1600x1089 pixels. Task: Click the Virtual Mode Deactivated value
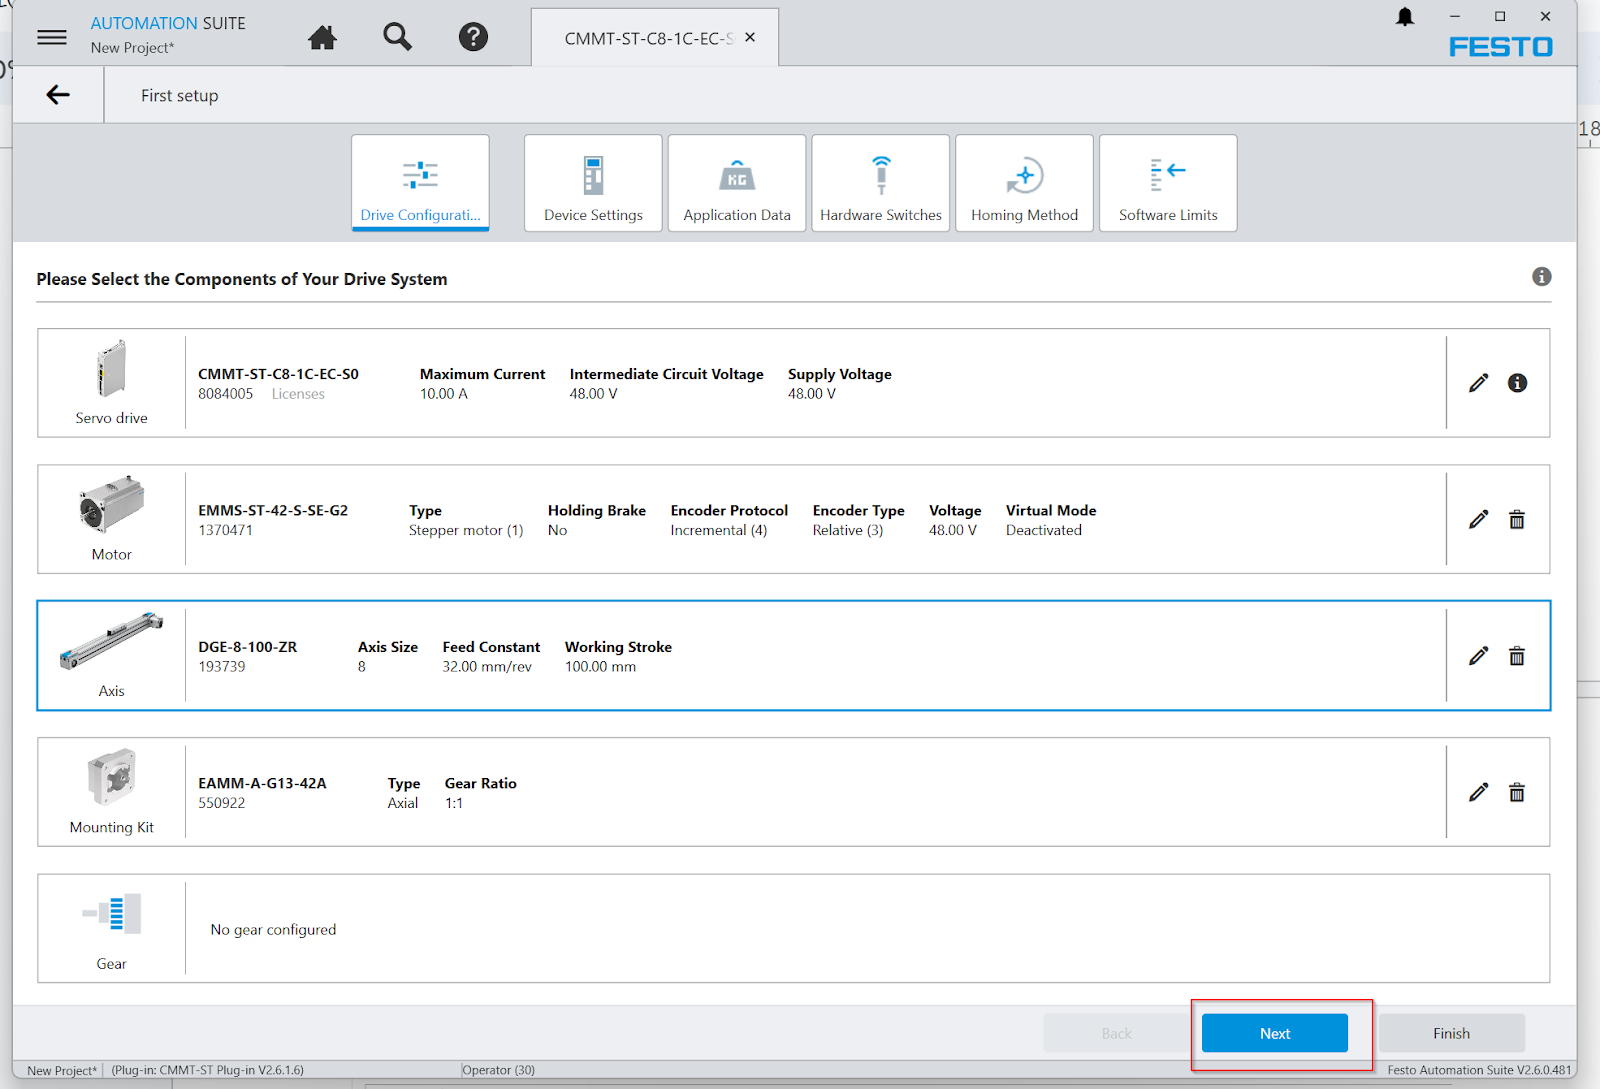[1044, 530]
